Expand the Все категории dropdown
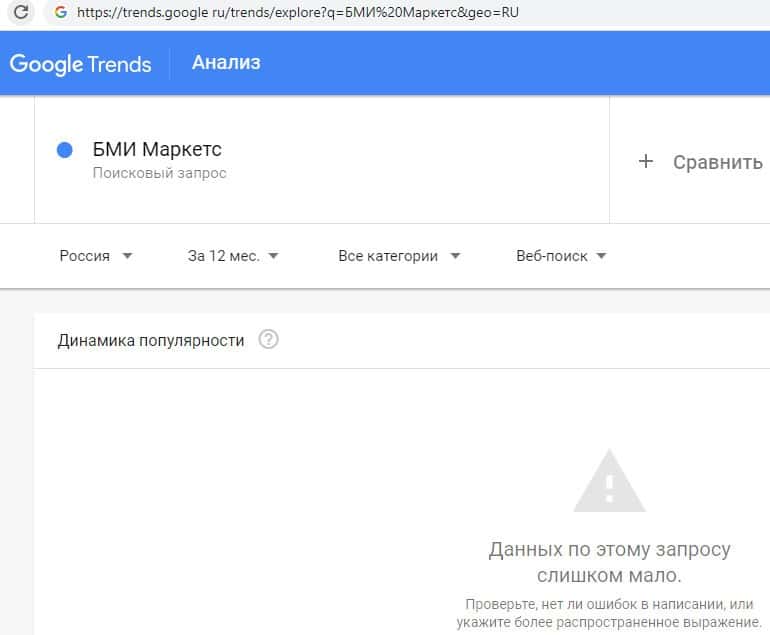Image resolution: width=770 pixels, height=635 pixels. click(x=399, y=256)
